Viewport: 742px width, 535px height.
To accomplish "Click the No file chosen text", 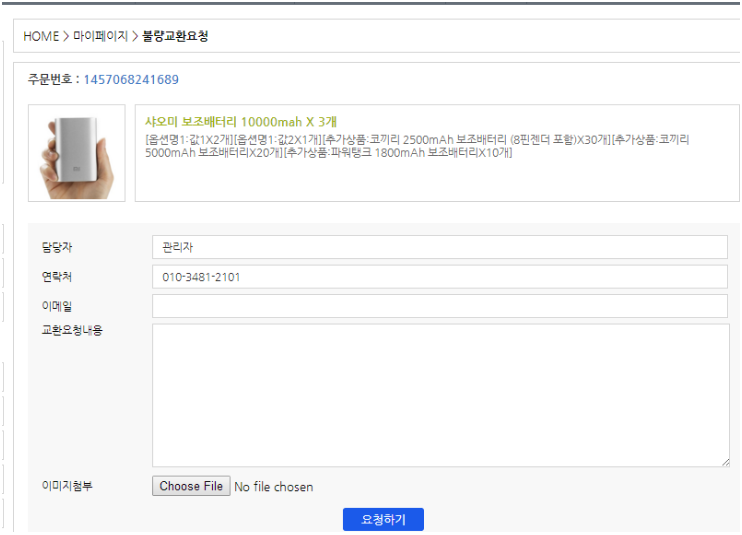I will point(273,487).
